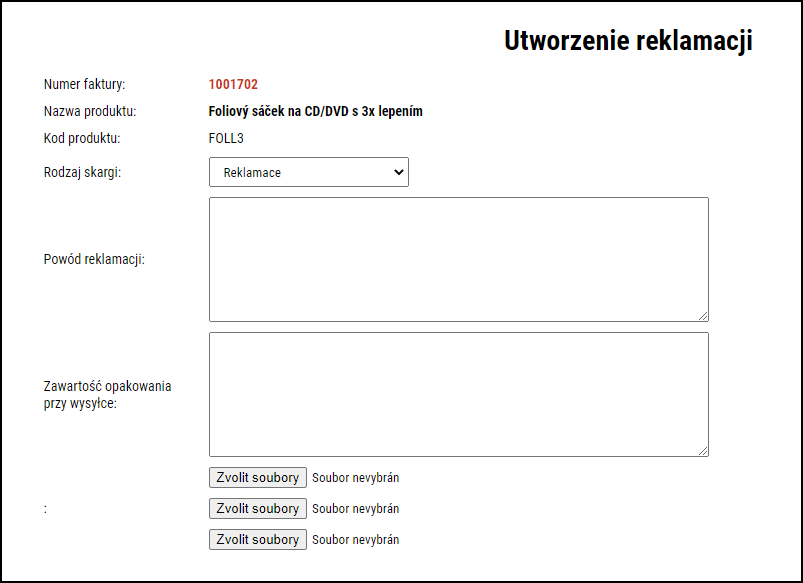The width and height of the screenshot is (803, 583).
Task: Click the Utworzenie reklamacji heading
Action: 628,40
